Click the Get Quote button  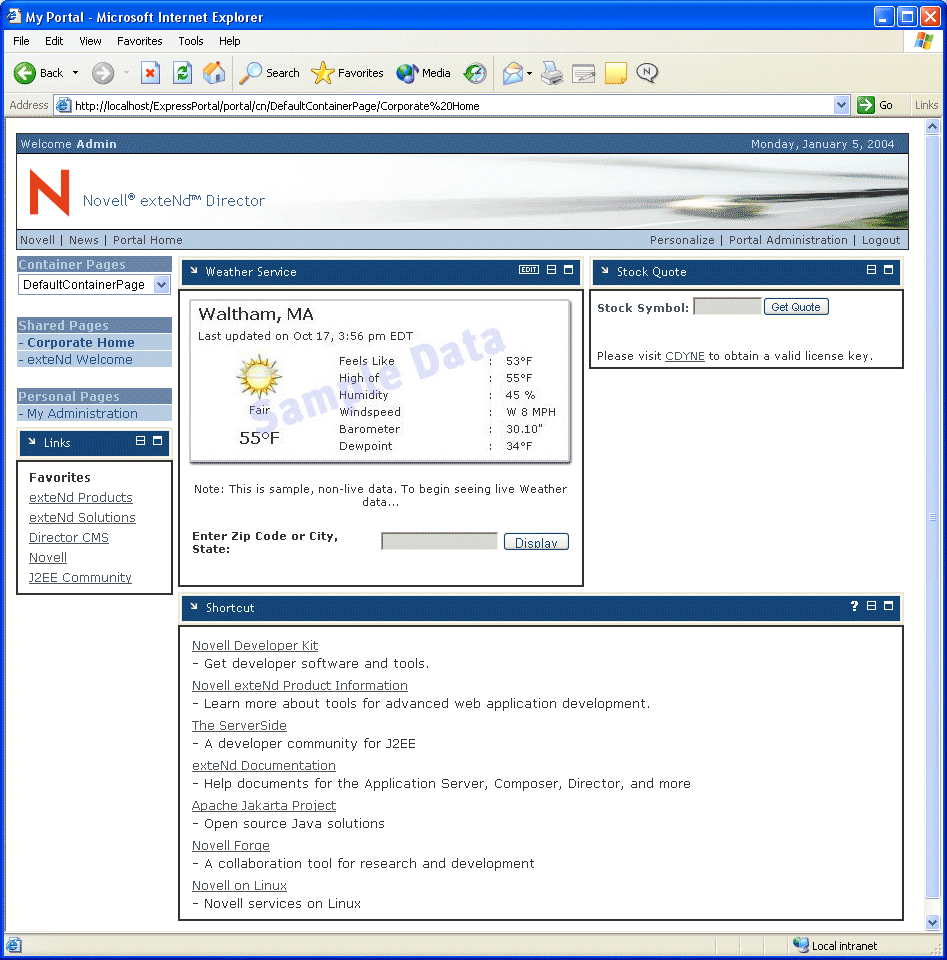pos(795,306)
